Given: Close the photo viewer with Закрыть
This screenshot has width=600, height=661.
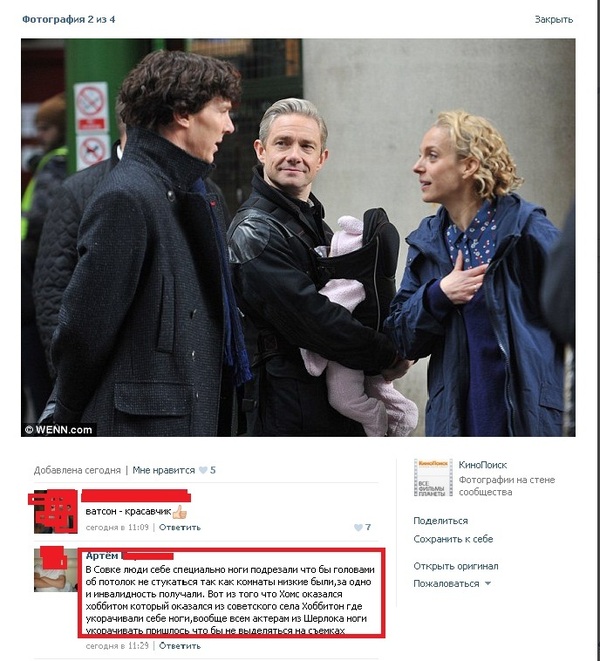Looking at the screenshot, I should click(554, 19).
